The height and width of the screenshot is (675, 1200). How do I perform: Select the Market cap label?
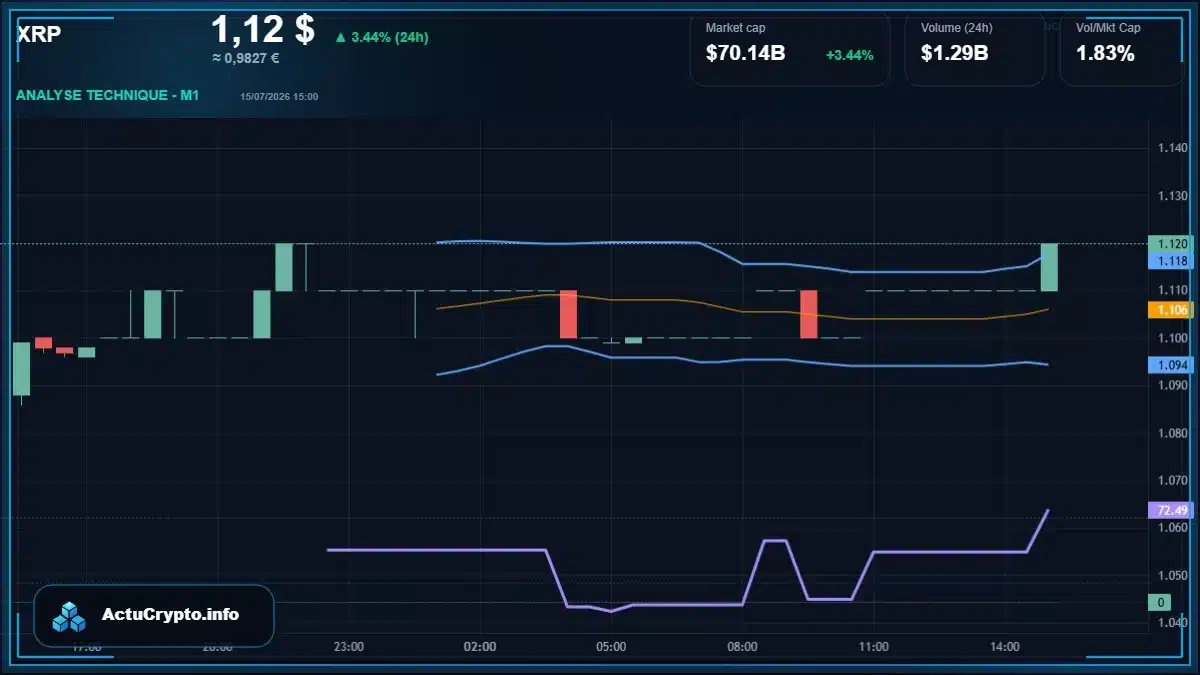tap(736, 28)
